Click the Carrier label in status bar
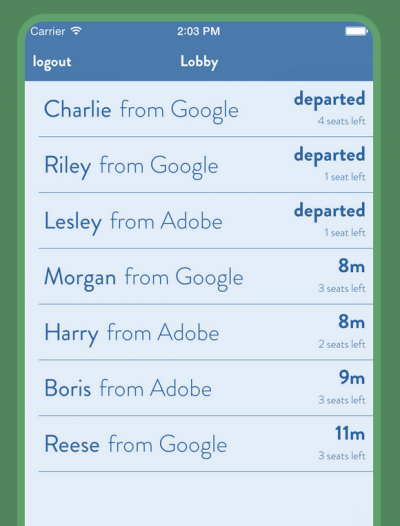The height and width of the screenshot is (526, 400). coord(48,31)
